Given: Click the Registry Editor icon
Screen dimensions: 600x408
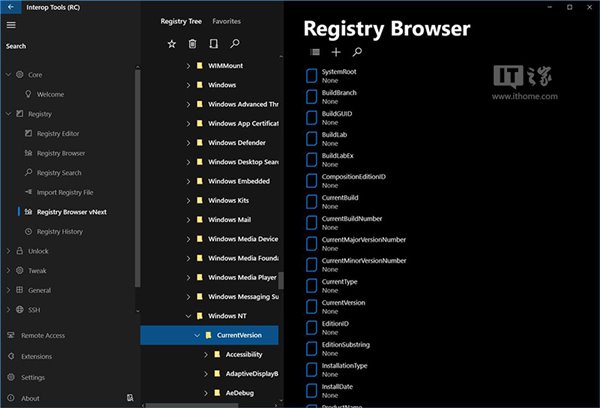Looking at the screenshot, I should (x=28, y=133).
